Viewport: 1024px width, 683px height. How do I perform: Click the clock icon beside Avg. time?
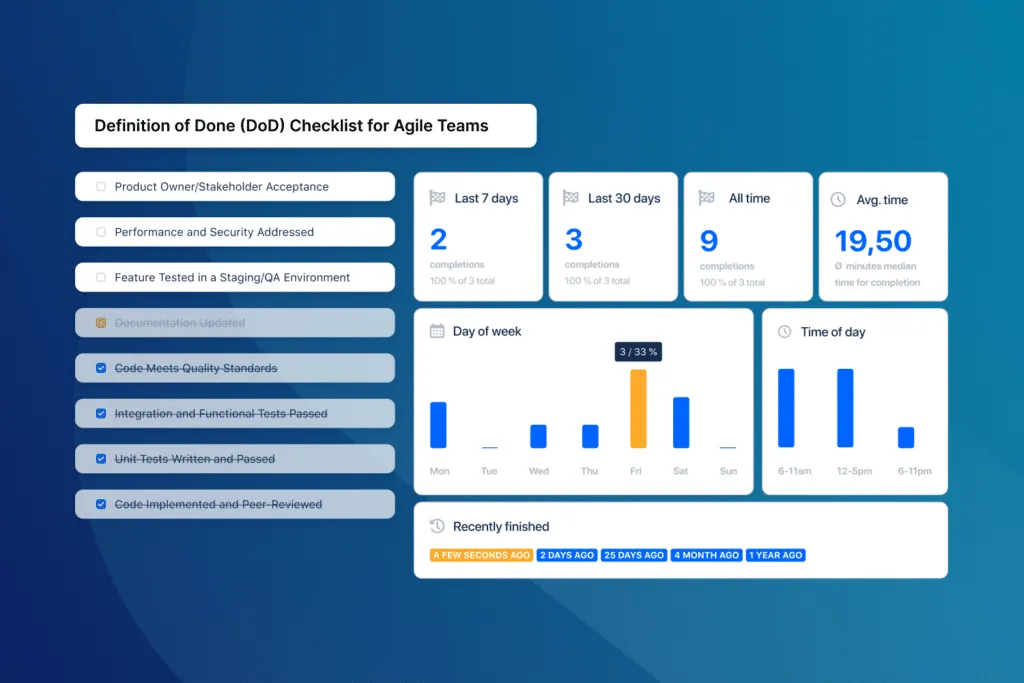[838, 200]
